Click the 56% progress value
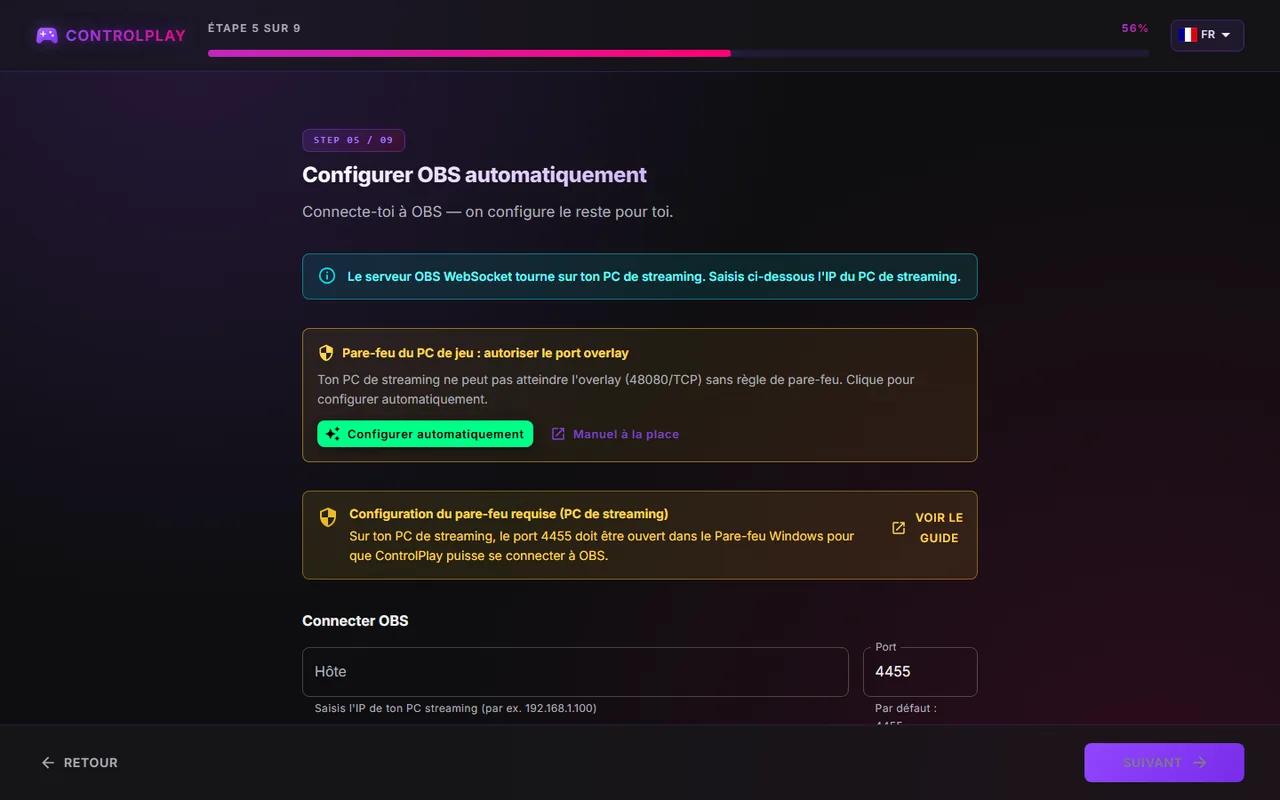The height and width of the screenshot is (800, 1280). click(x=1135, y=28)
